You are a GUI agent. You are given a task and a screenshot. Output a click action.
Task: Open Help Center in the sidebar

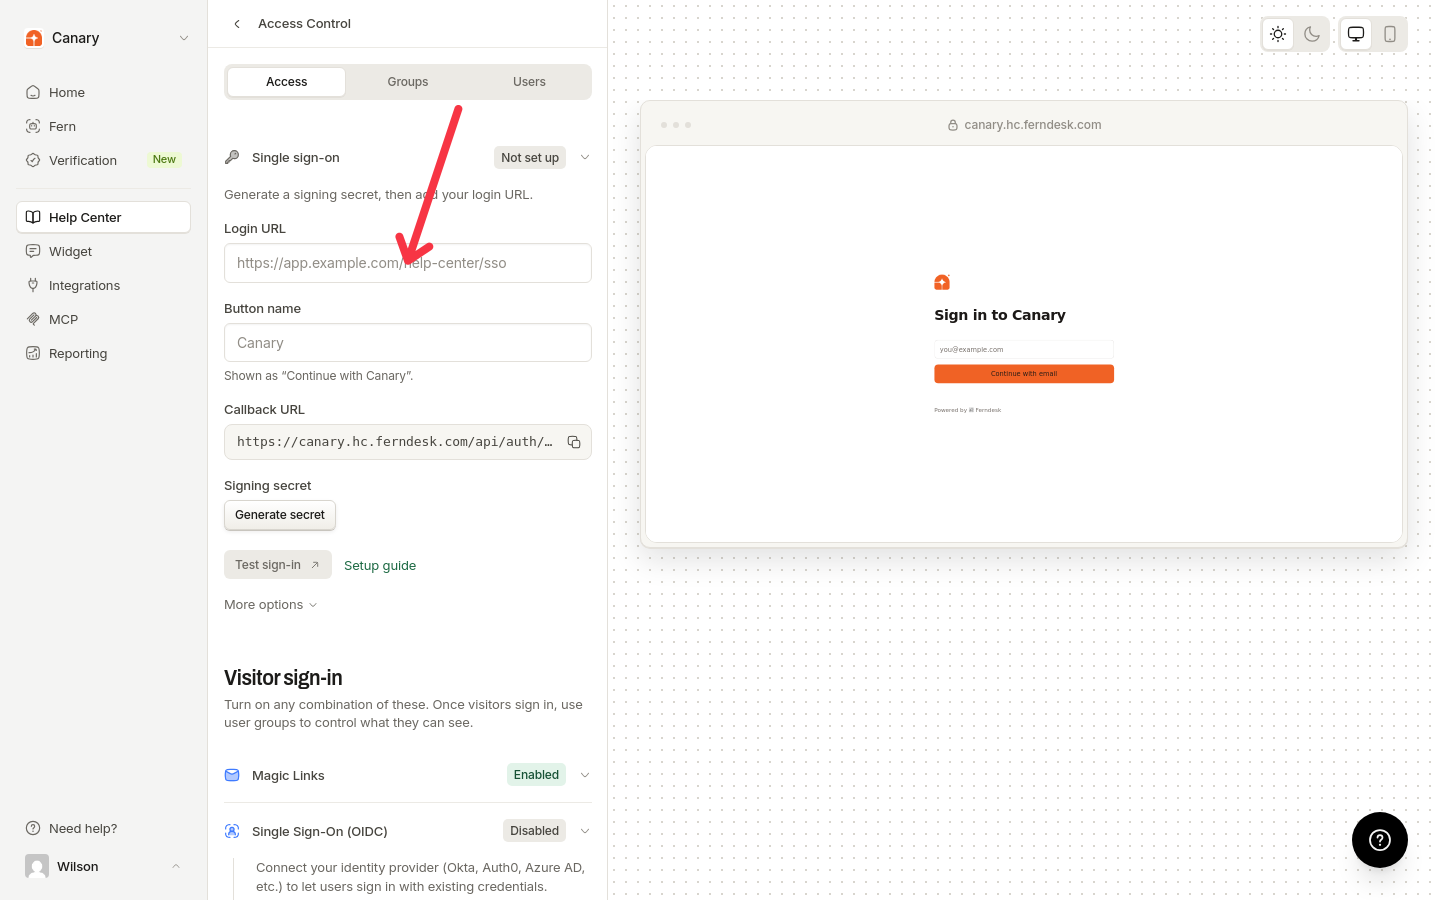[104, 217]
